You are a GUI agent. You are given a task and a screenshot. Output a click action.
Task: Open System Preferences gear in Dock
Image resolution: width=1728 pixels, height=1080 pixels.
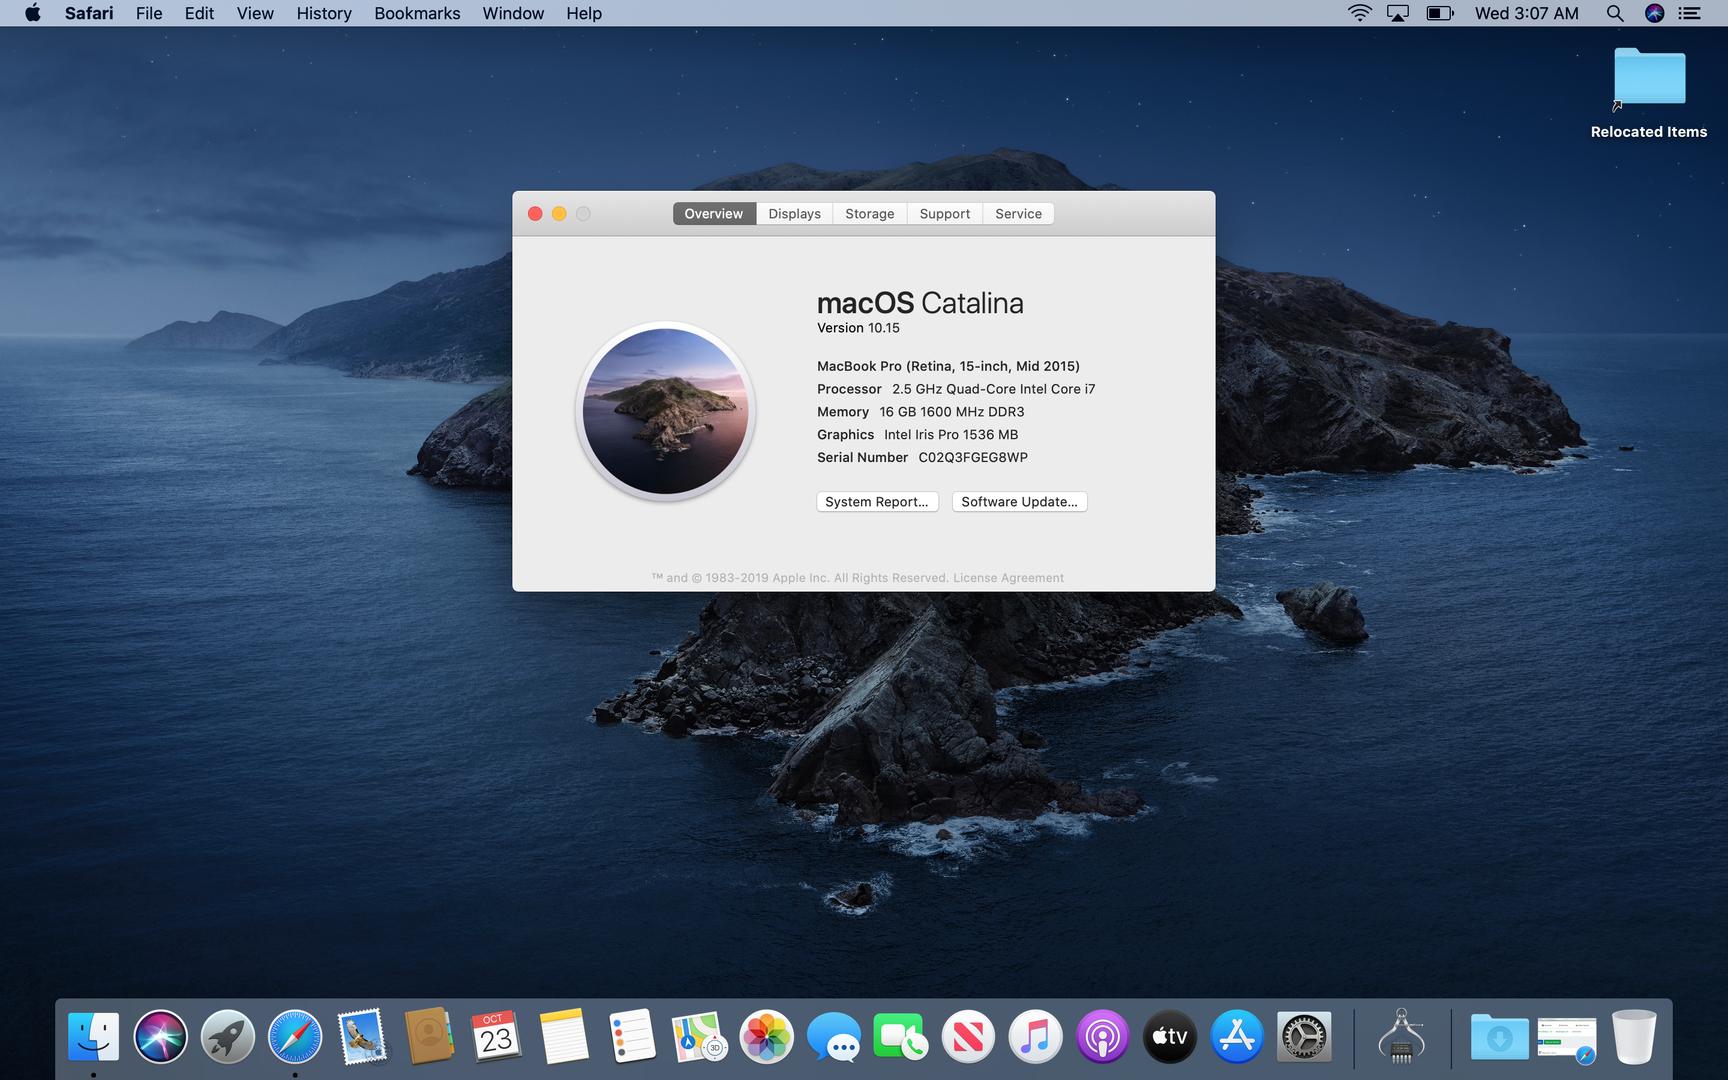coord(1304,1036)
